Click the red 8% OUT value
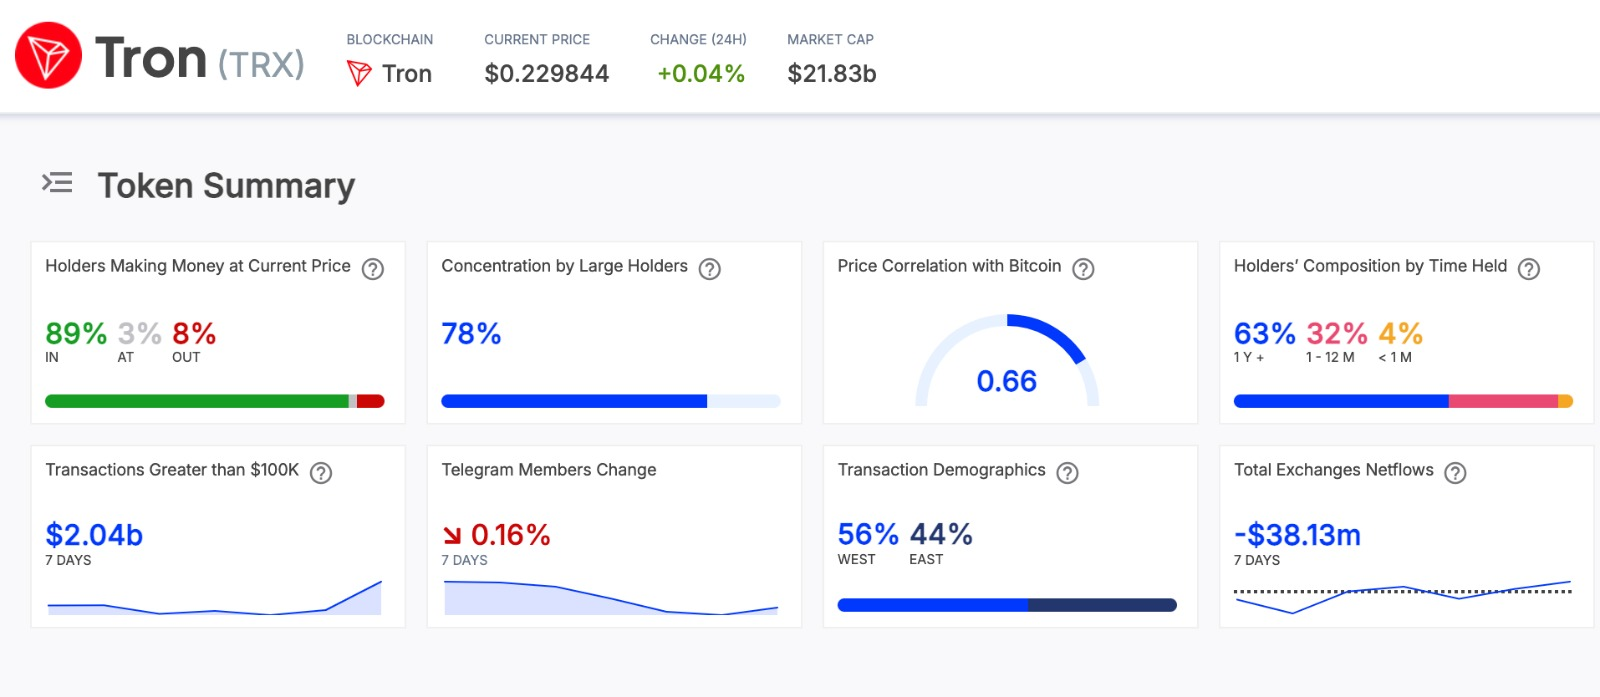This screenshot has height=697, width=1600. coord(194,334)
